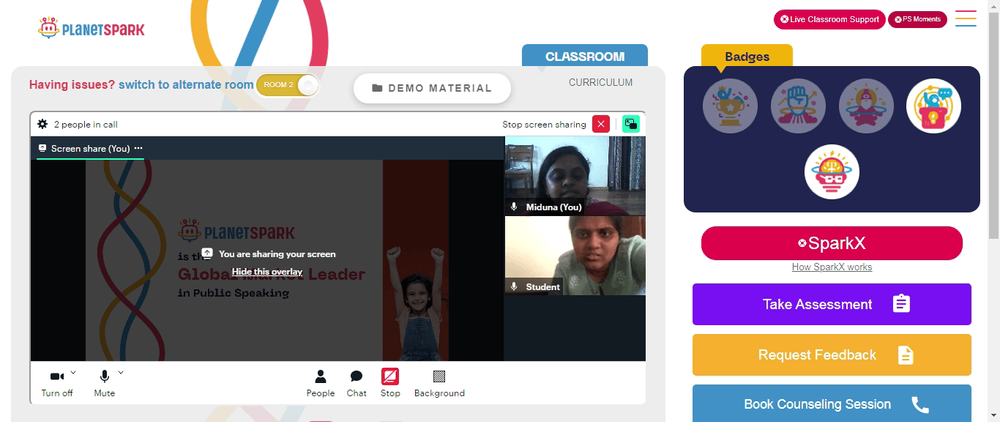Screen dimensions: 1000x422
Task: Mute the microphone
Action: (105, 383)
